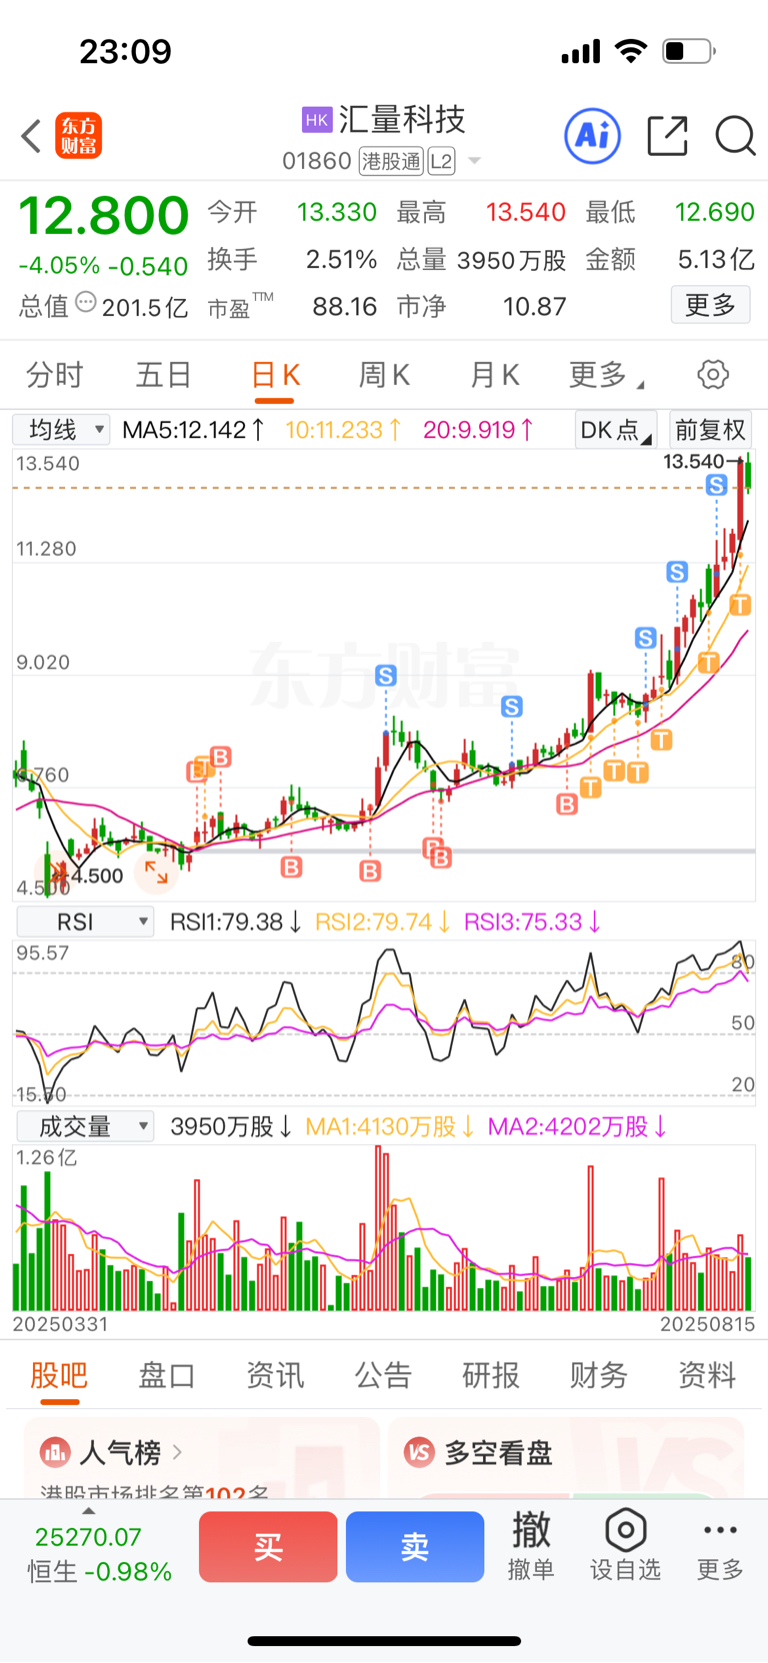Tap the Wi-Fi status icon

click(631, 51)
